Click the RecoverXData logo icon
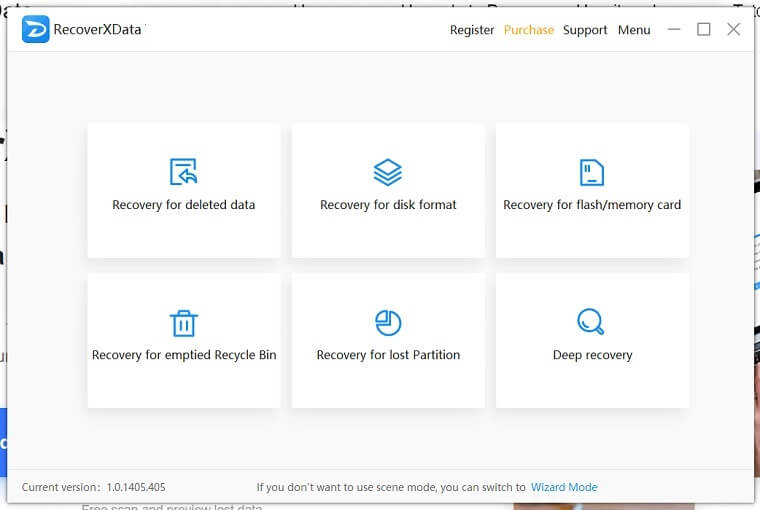 35,29
